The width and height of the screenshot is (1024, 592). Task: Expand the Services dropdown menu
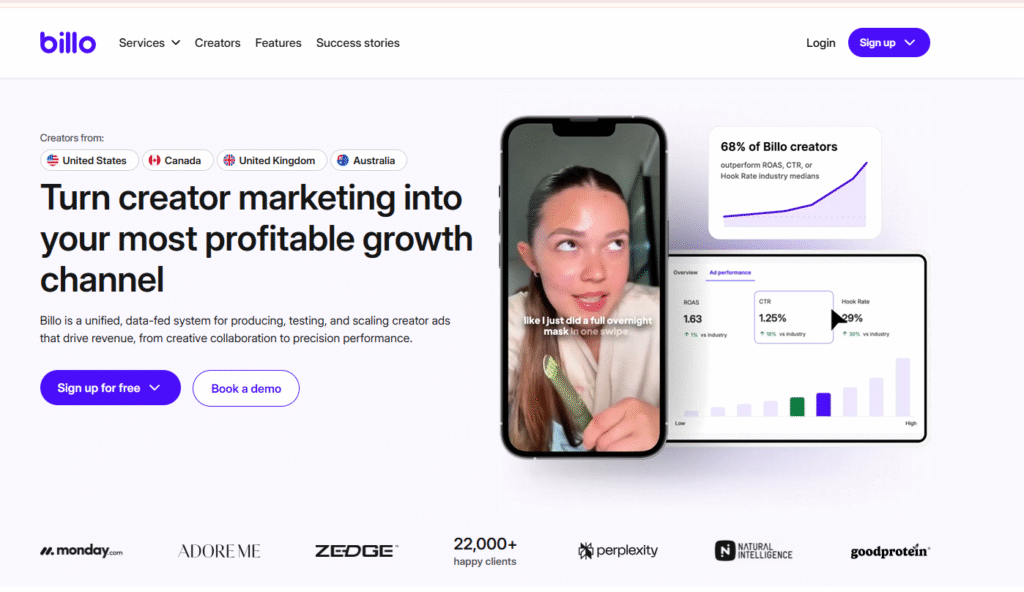tap(149, 42)
